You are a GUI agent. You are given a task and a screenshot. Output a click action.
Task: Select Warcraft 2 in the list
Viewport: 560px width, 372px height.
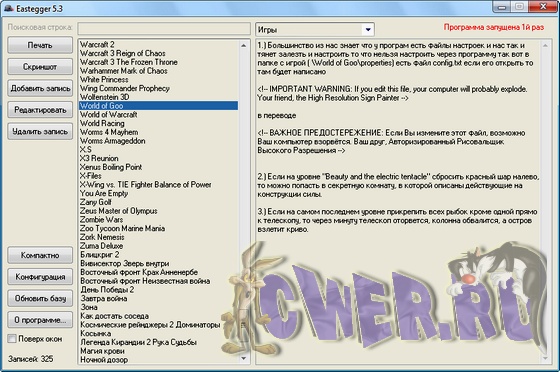tap(158, 45)
